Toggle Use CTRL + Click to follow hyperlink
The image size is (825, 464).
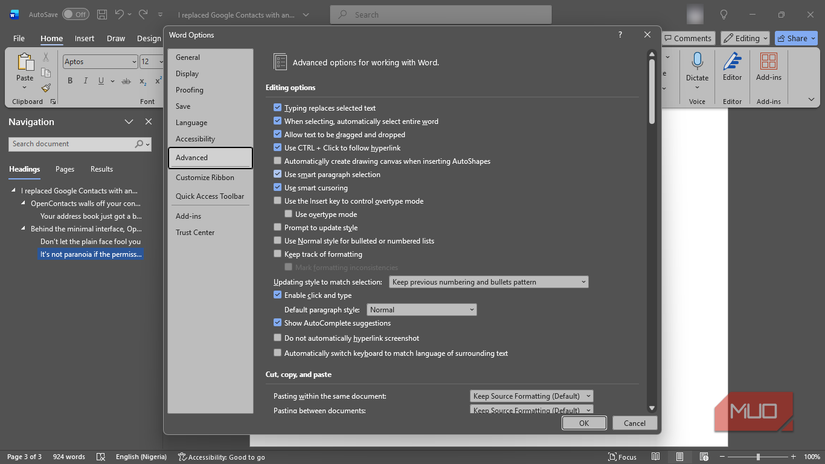point(277,147)
